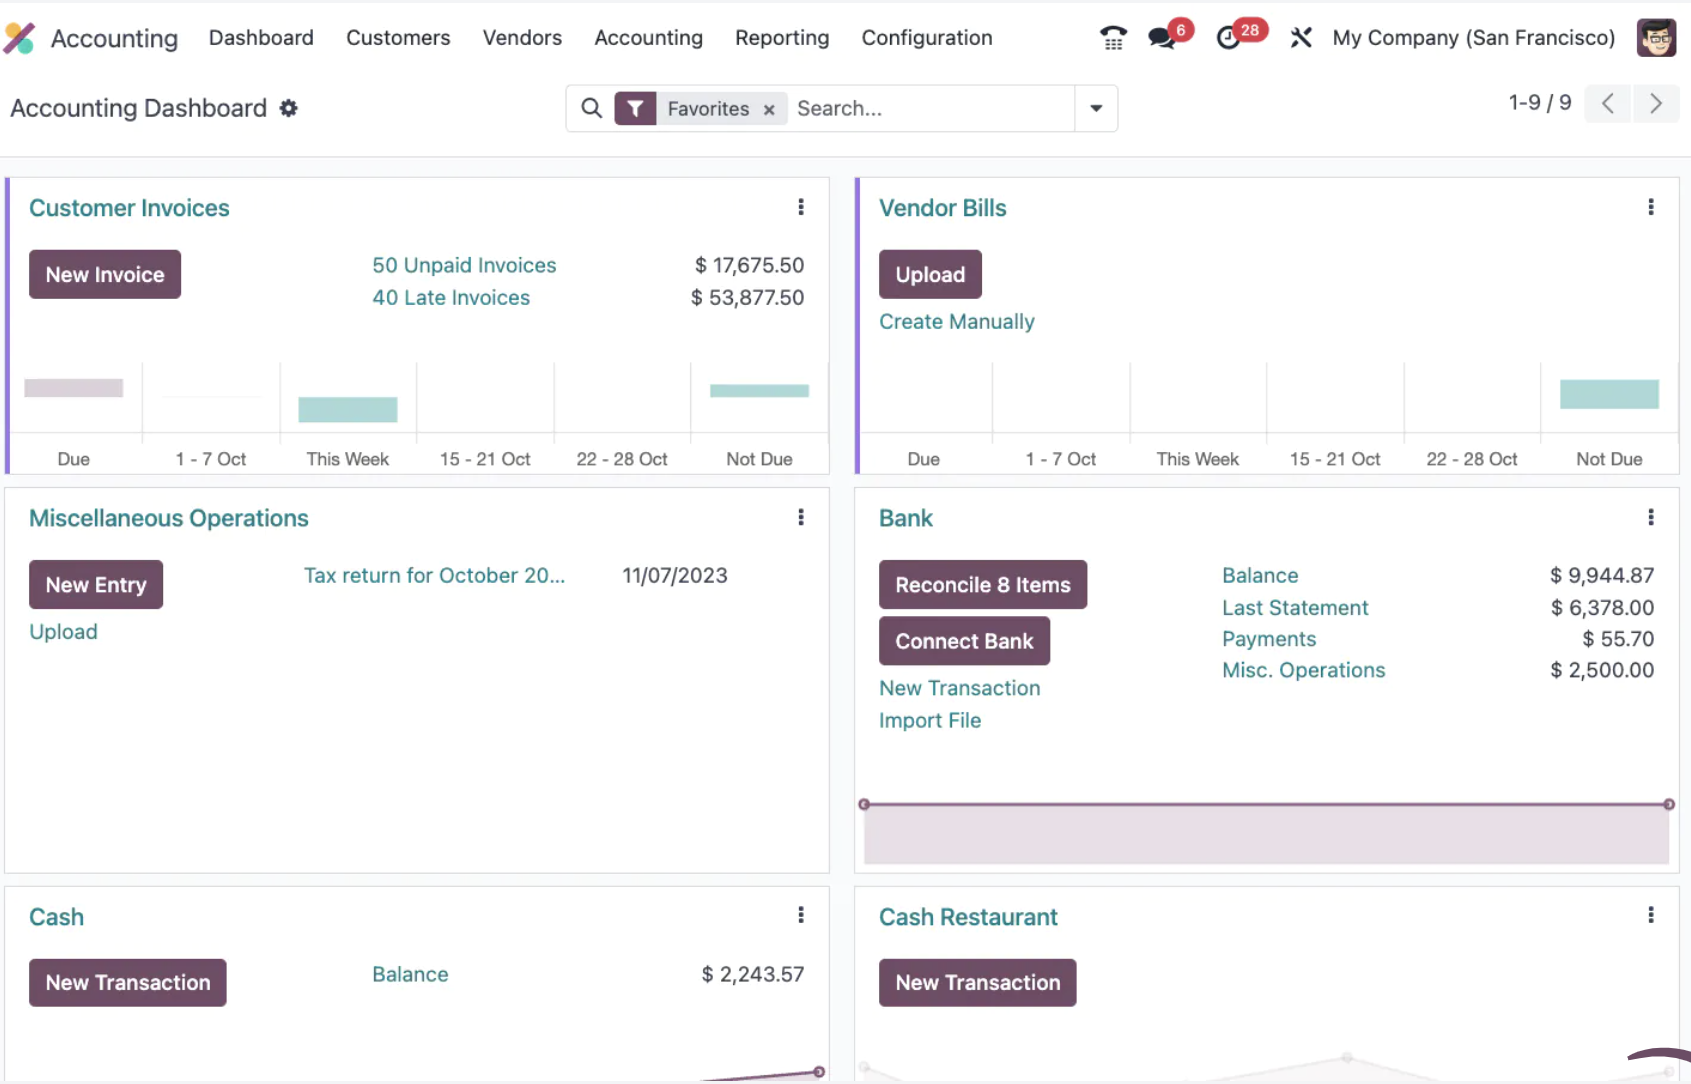Open Customer Invoices card three-dot menu
This screenshot has height=1084, width=1691.
[x=801, y=207]
